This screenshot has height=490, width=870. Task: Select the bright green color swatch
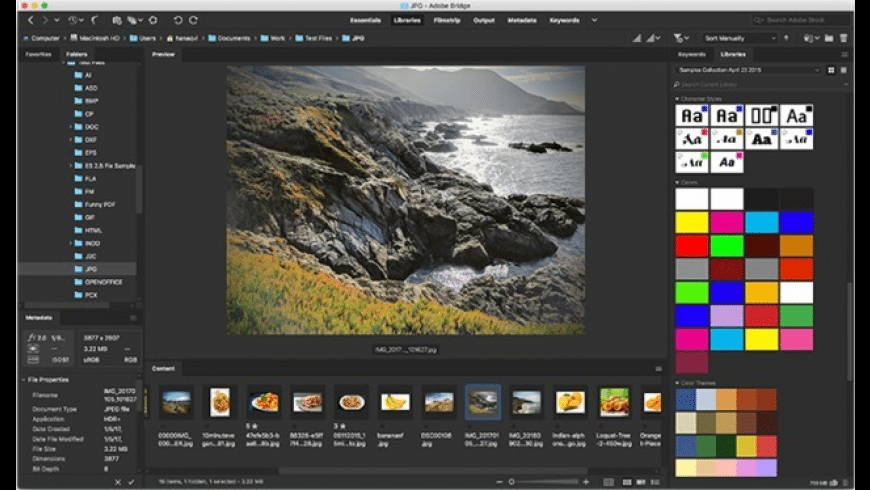[728, 245]
